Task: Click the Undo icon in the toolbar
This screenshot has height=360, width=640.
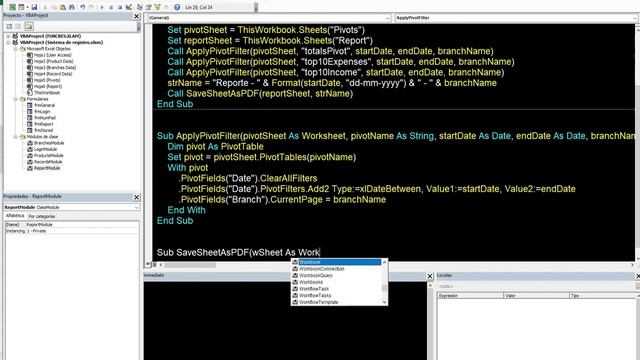Action: click(83, 7)
